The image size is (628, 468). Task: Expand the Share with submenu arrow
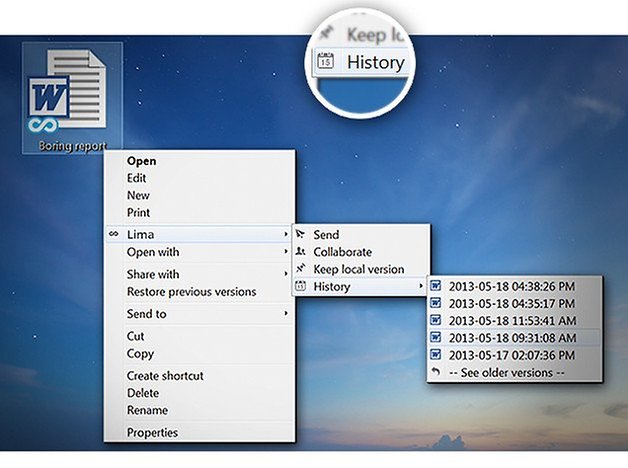tap(286, 274)
